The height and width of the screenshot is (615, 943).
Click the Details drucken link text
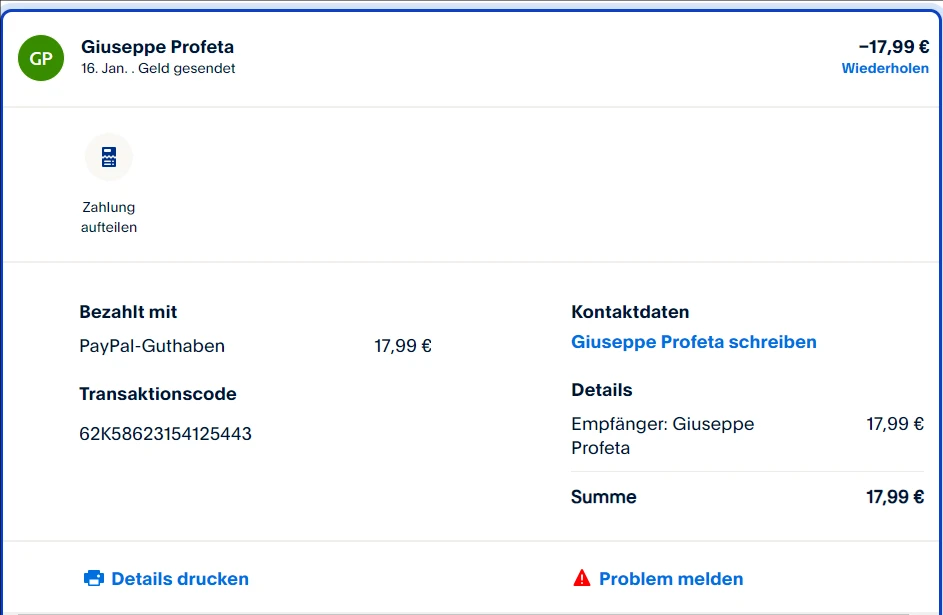(180, 579)
